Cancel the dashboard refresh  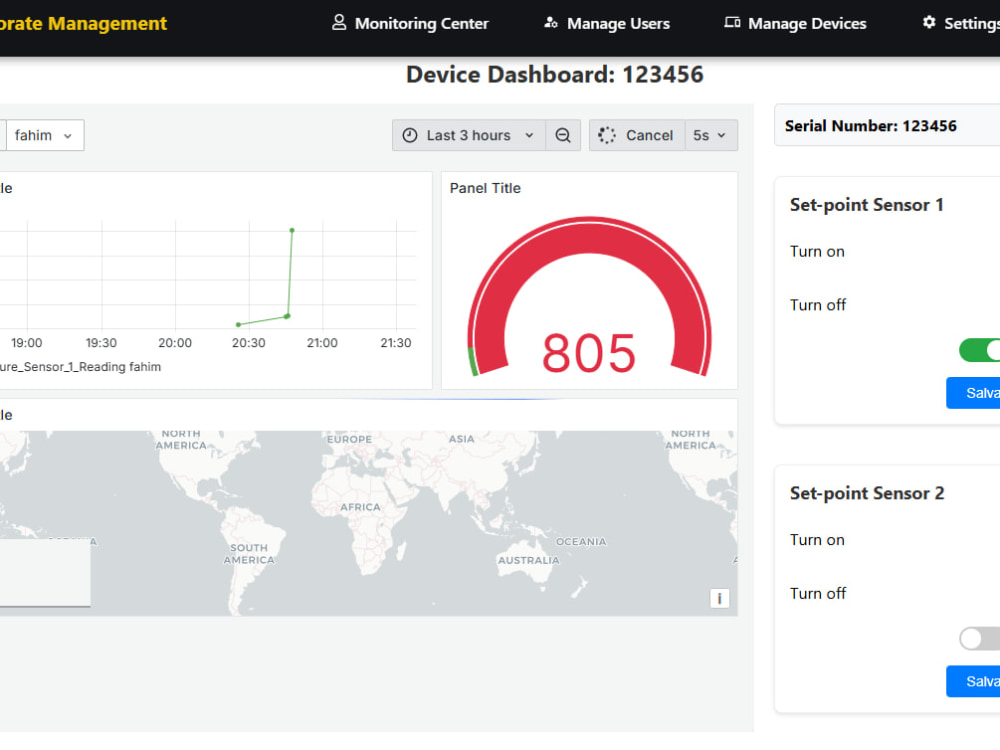[637, 135]
